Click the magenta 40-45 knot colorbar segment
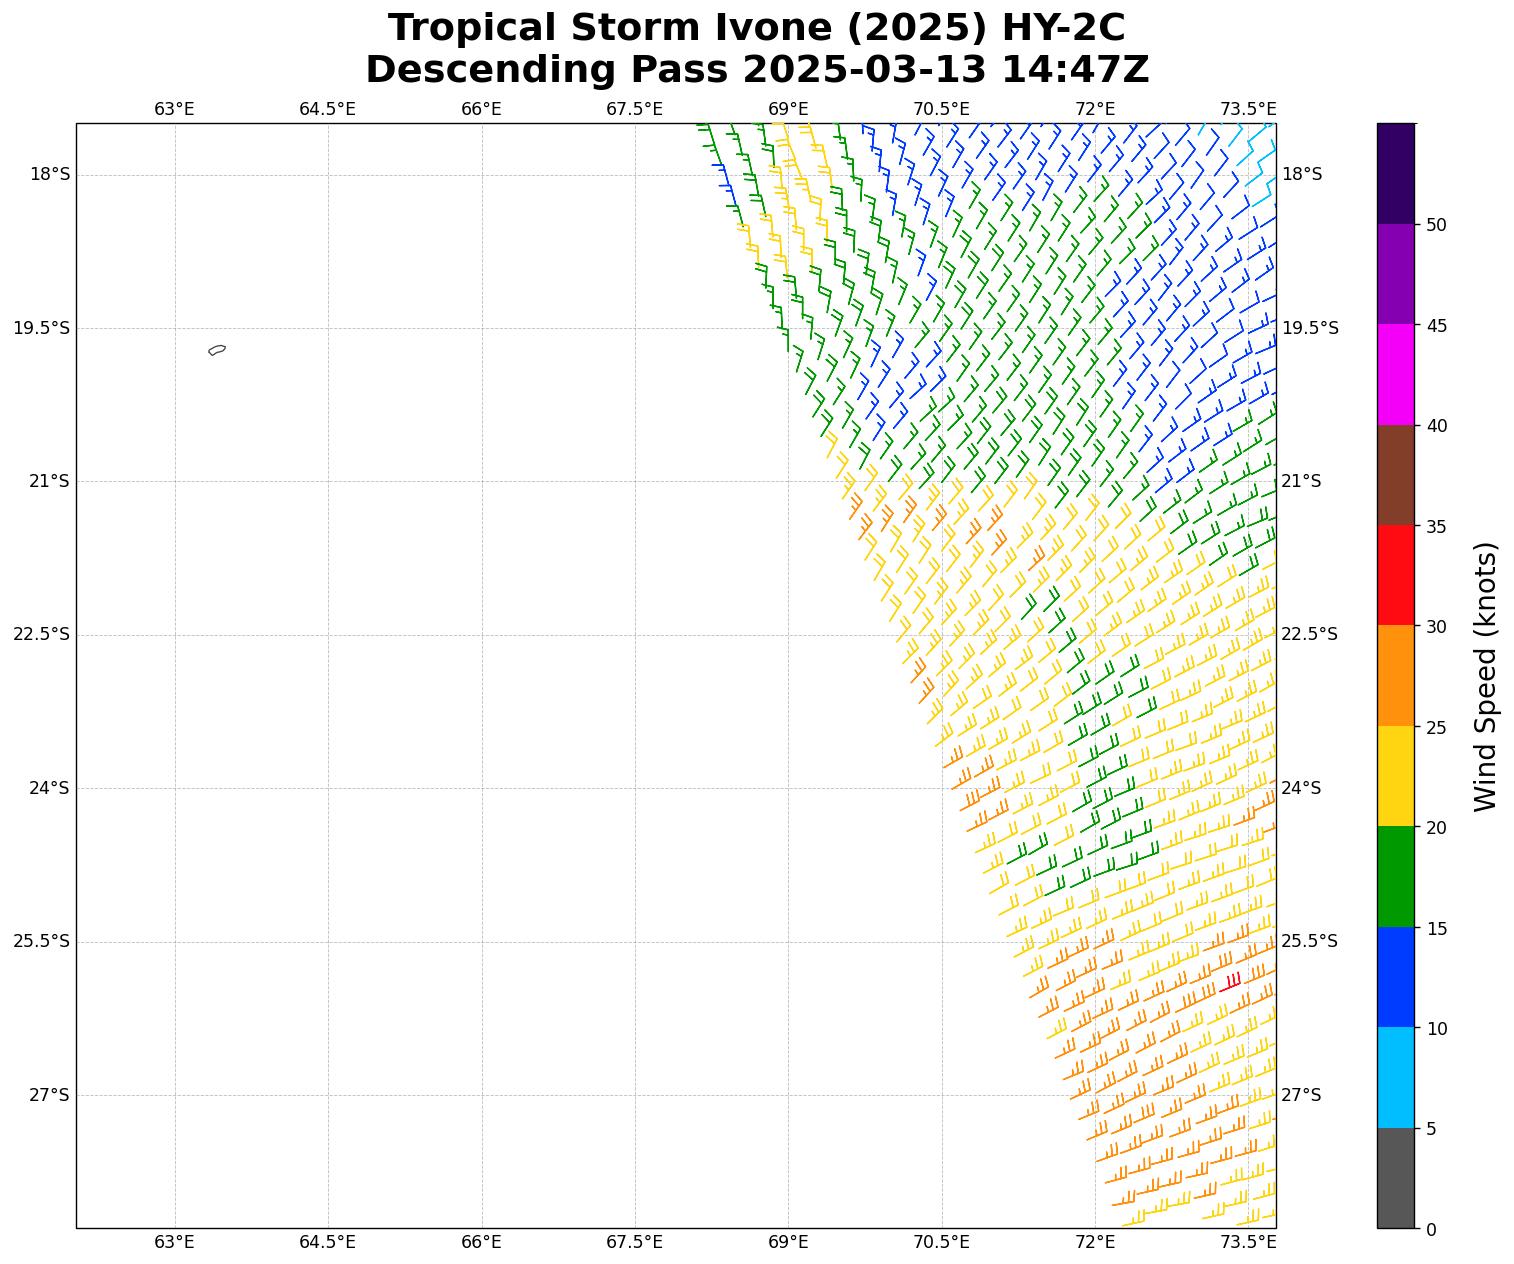Viewport: 1514px width, 1264px height. [x=1395, y=374]
